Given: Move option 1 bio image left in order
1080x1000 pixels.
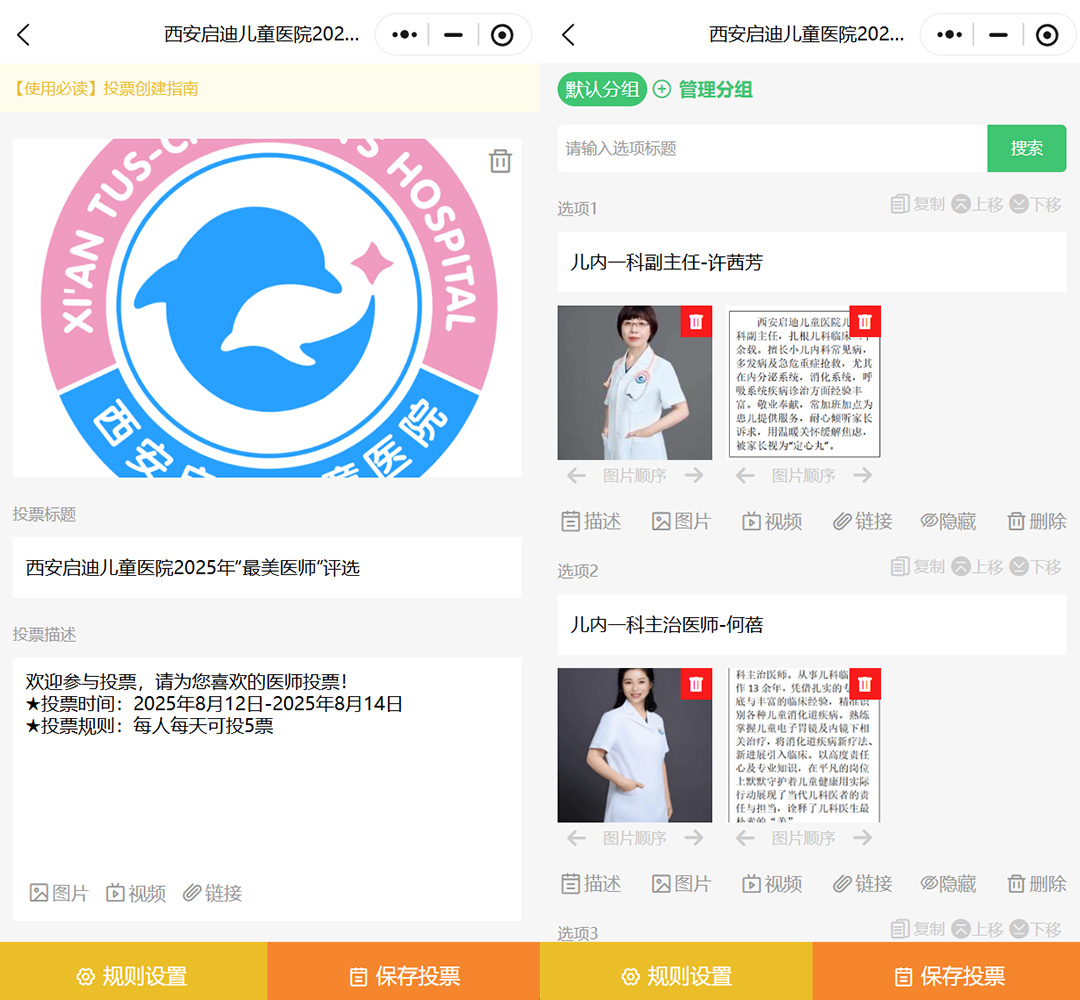Looking at the screenshot, I should (745, 475).
